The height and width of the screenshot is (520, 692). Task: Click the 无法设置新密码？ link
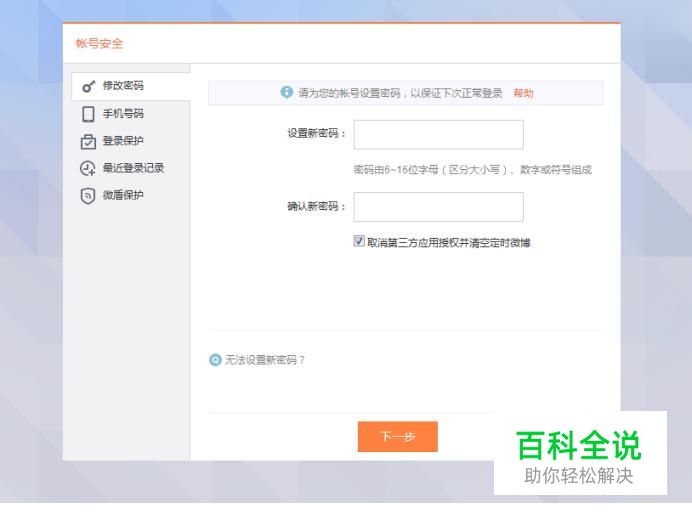[x=265, y=360]
